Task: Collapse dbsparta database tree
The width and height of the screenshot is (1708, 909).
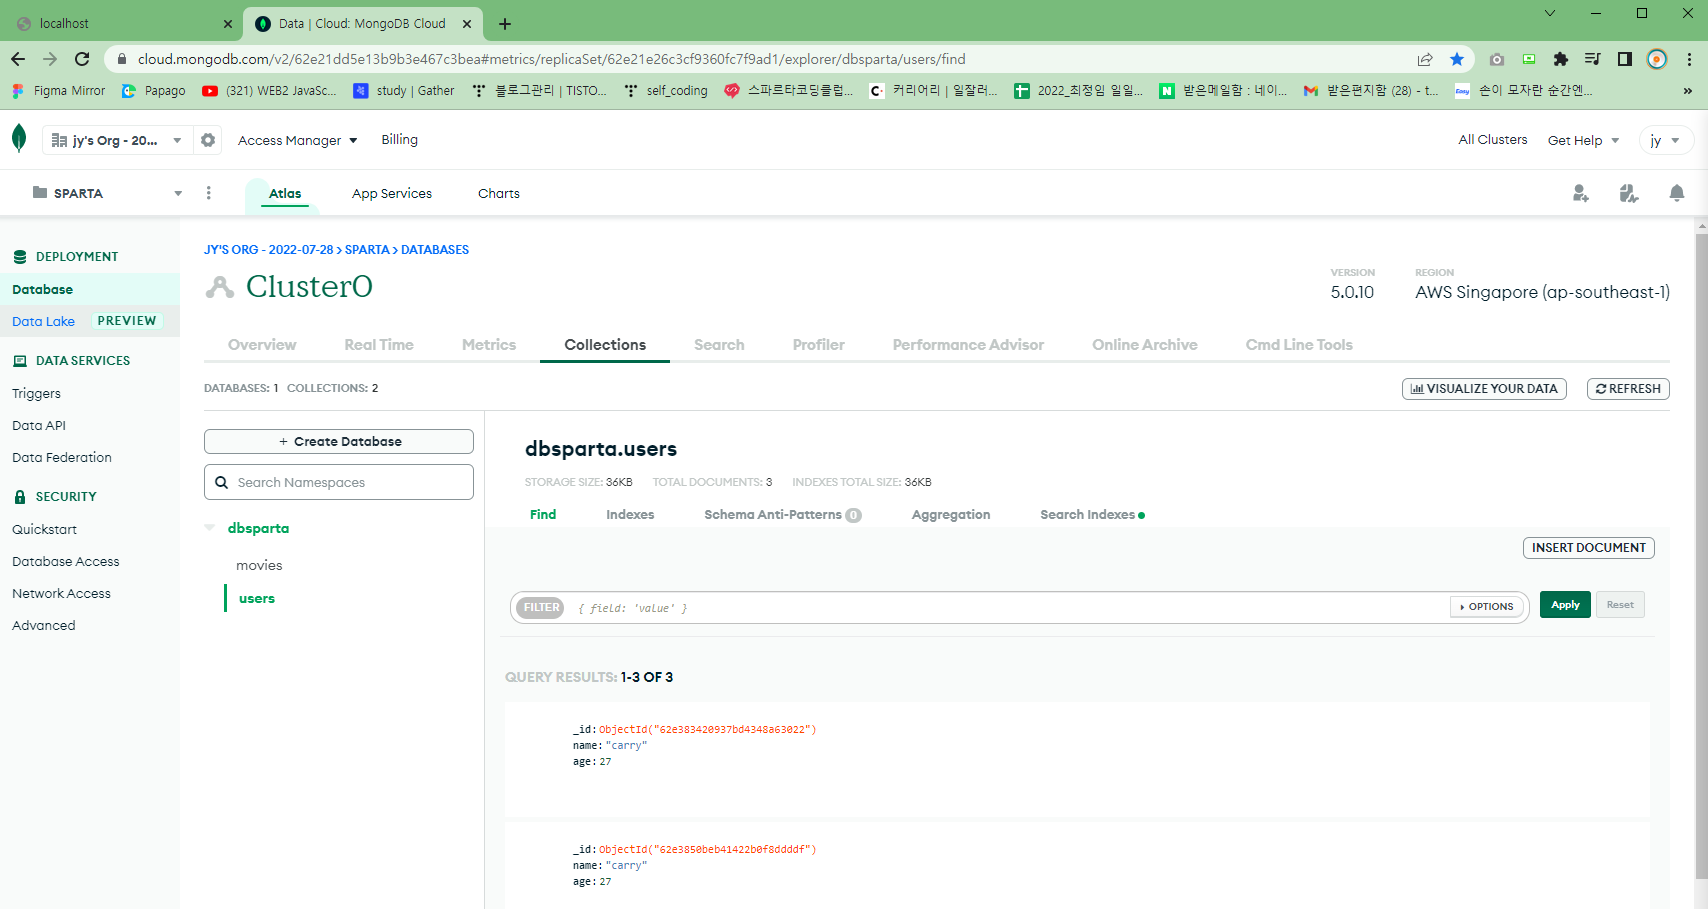Action: pyautogui.click(x=210, y=528)
